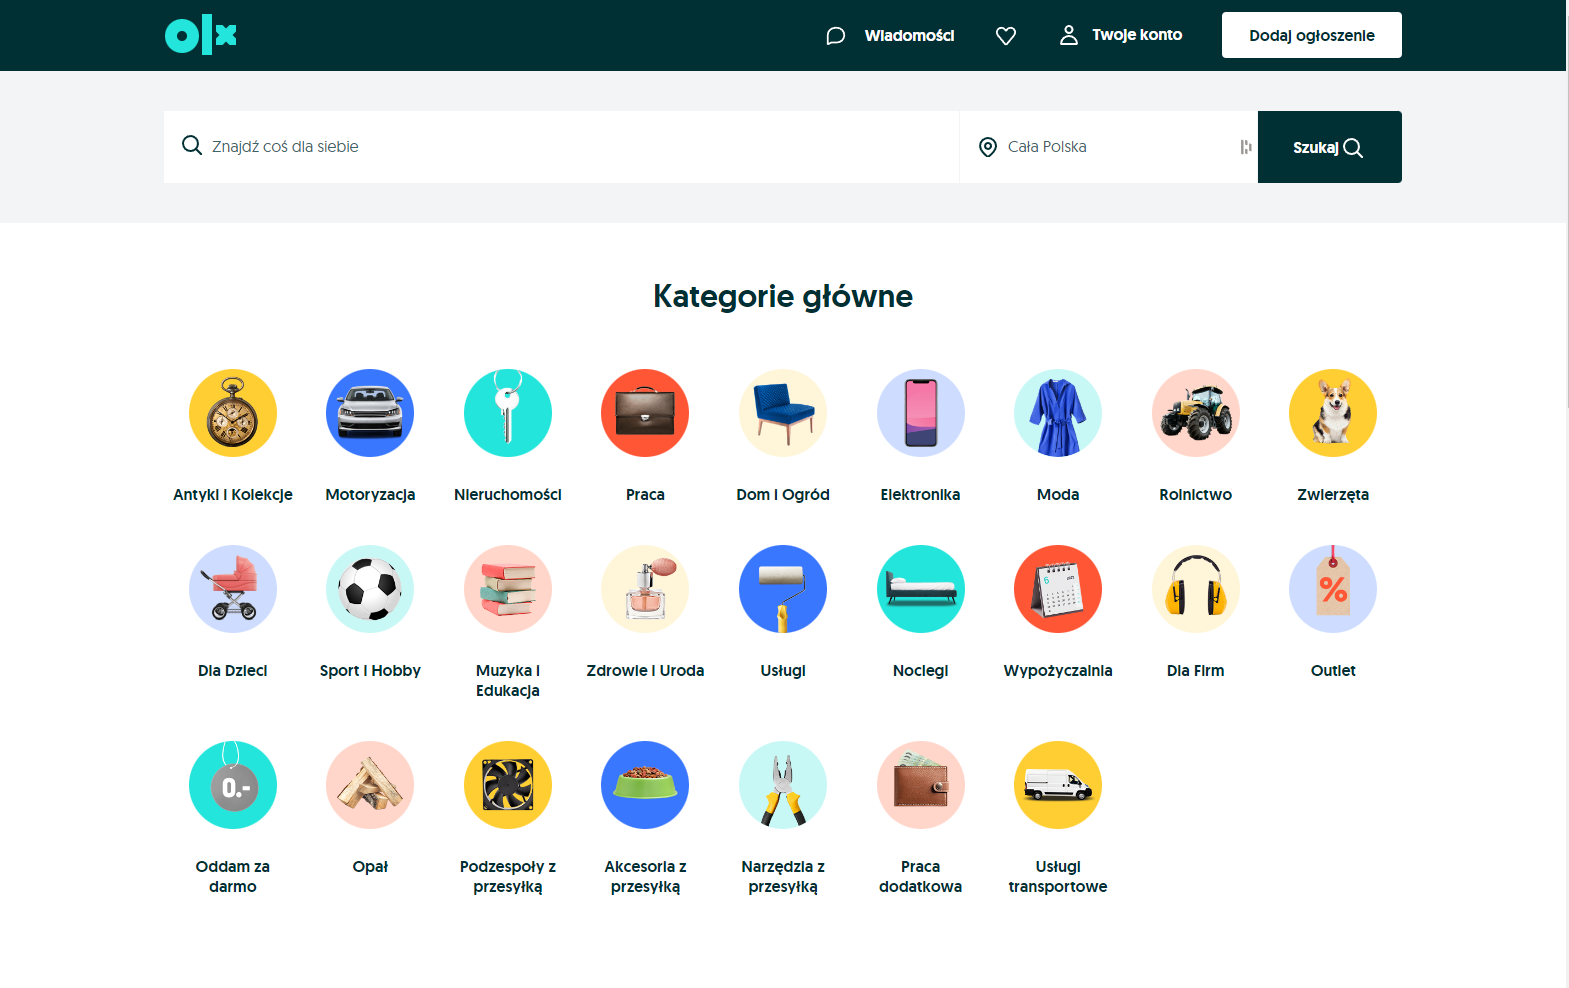Focus the 'Znajdź coś dla siebie' search field

(561, 147)
